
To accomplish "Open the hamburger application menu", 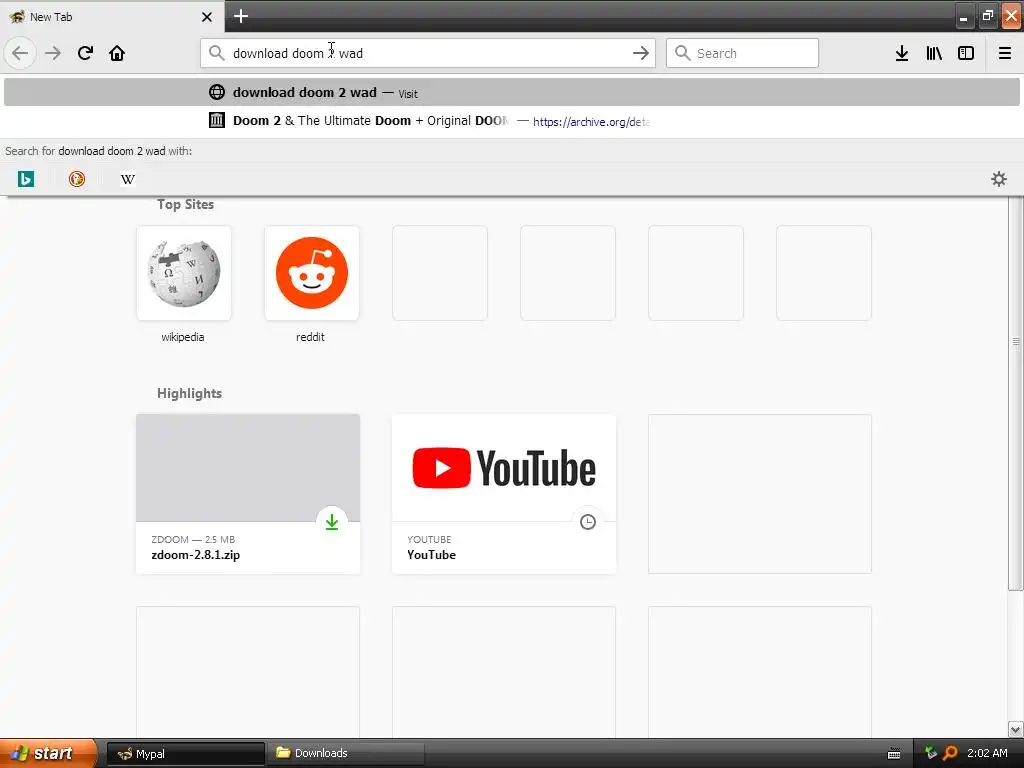I will (1005, 53).
